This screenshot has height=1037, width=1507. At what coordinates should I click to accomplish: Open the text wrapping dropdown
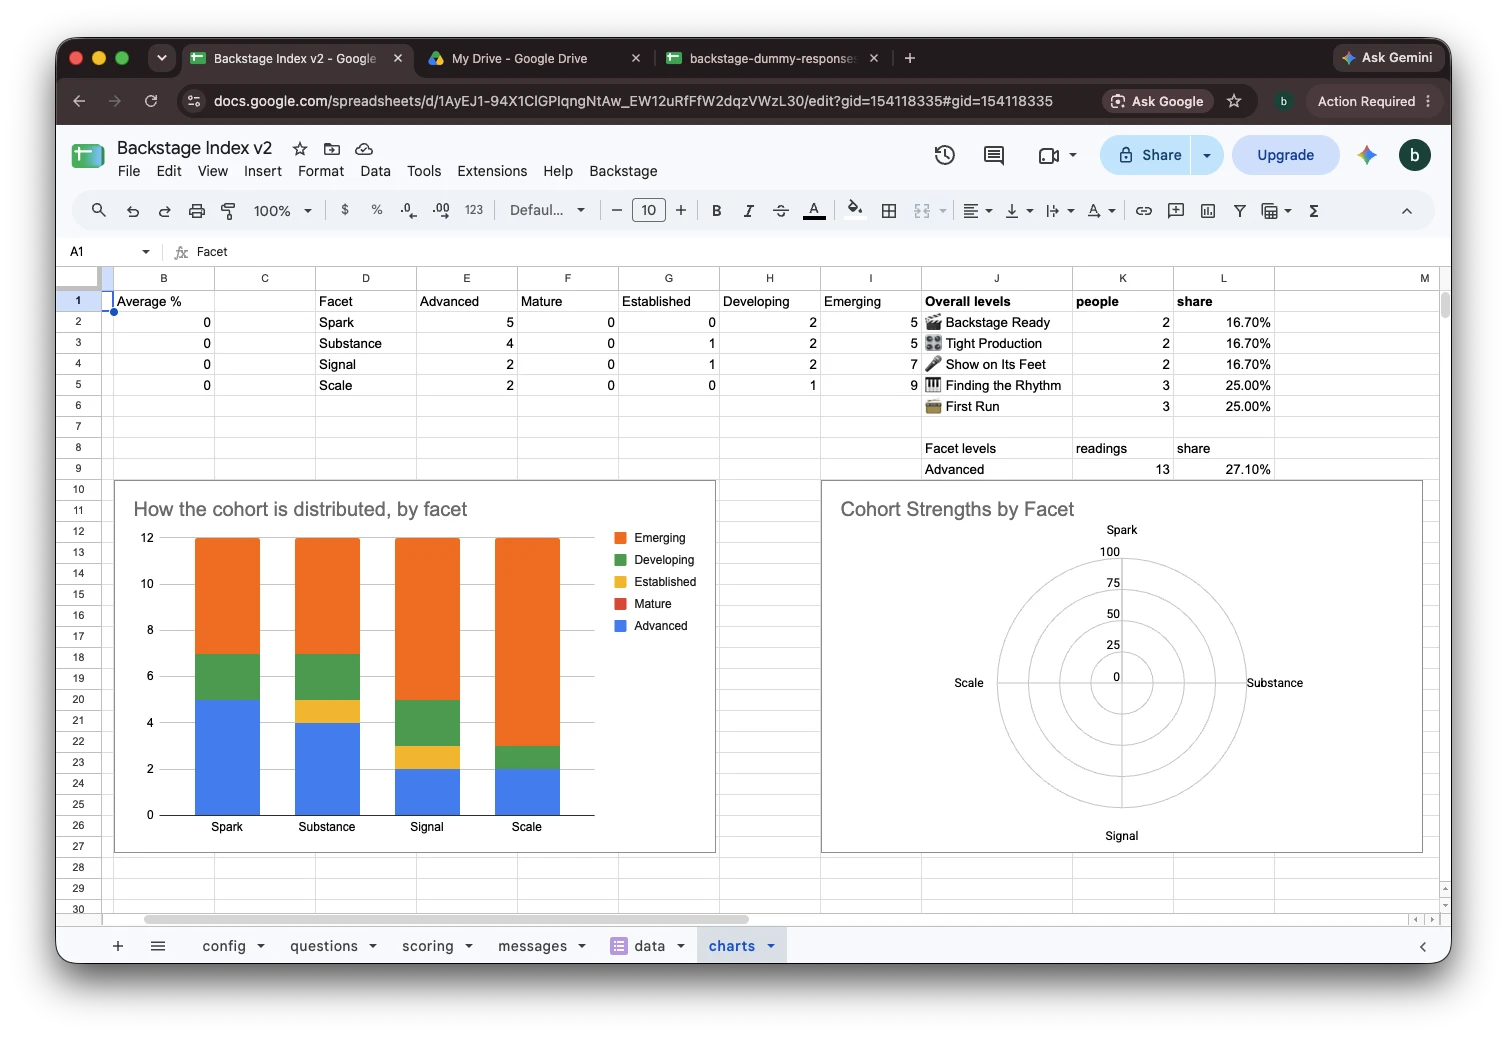1060,210
